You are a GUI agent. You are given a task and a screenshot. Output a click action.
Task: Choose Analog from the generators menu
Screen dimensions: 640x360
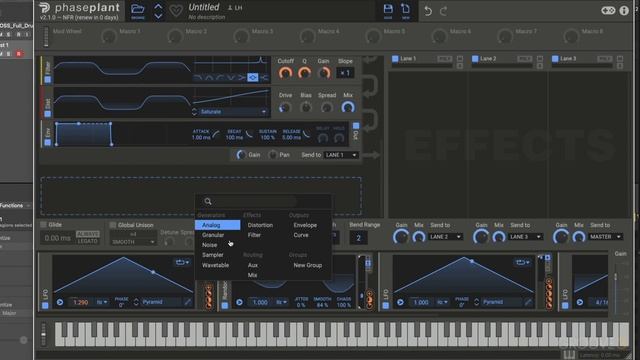(x=218, y=225)
